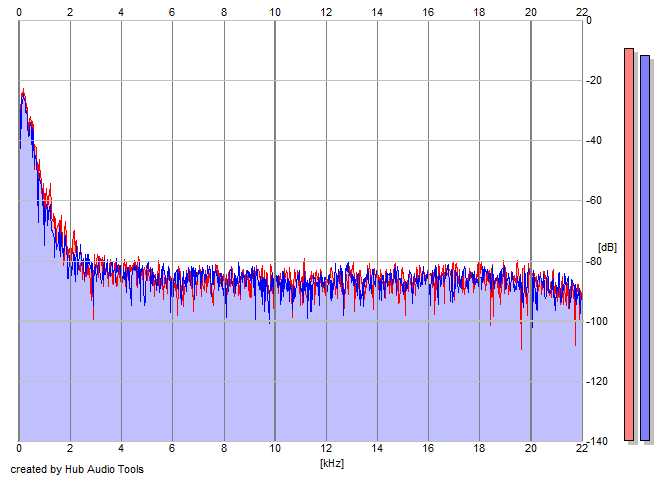Viewport: 664px width, 481px height.
Task: Click the red channel level meter bar
Action: [629, 244]
